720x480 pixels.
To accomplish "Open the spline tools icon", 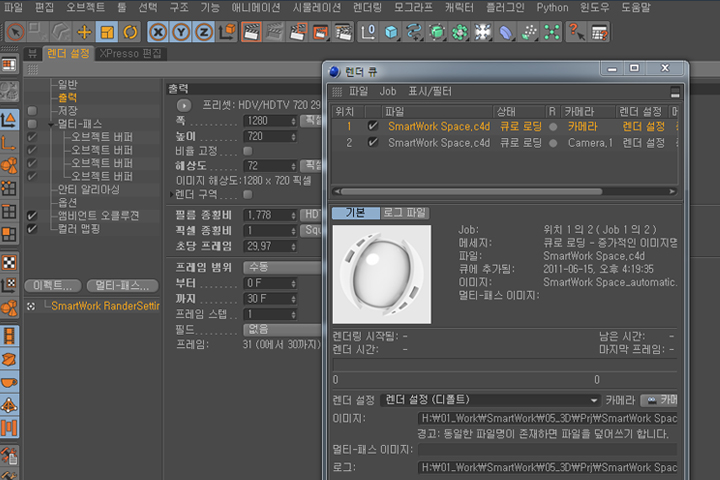I will pyautogui.click(x=414, y=32).
